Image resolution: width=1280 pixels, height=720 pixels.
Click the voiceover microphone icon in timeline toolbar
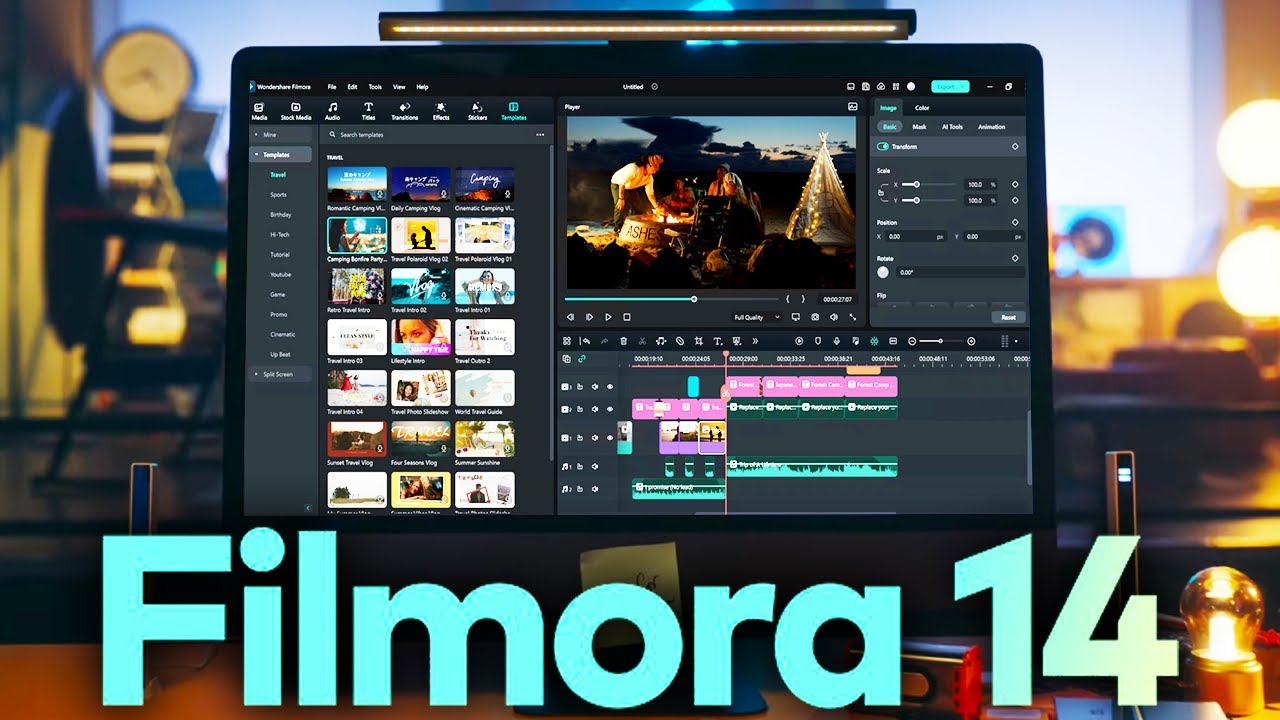point(837,341)
